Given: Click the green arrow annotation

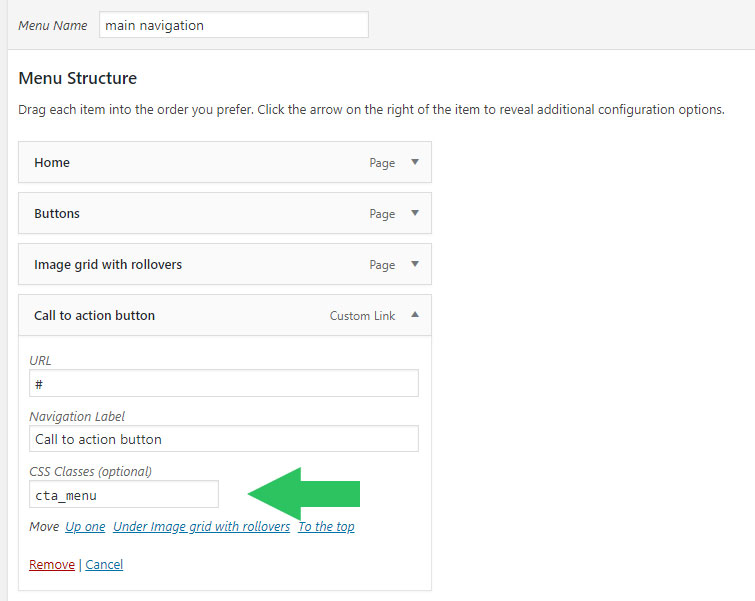Looking at the screenshot, I should pos(304,494).
